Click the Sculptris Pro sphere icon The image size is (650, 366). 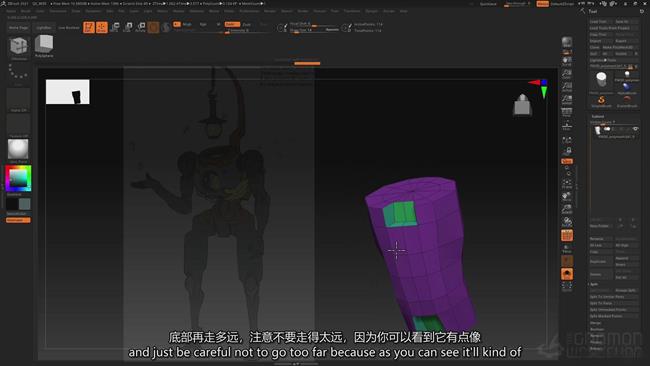tap(166, 27)
